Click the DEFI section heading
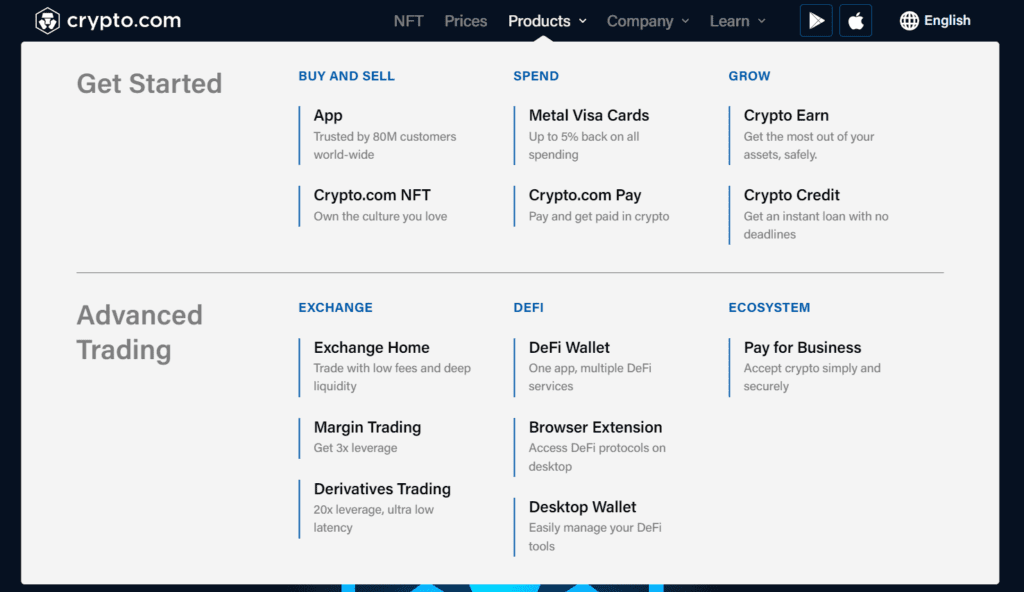This screenshot has height=592, width=1024. click(528, 307)
